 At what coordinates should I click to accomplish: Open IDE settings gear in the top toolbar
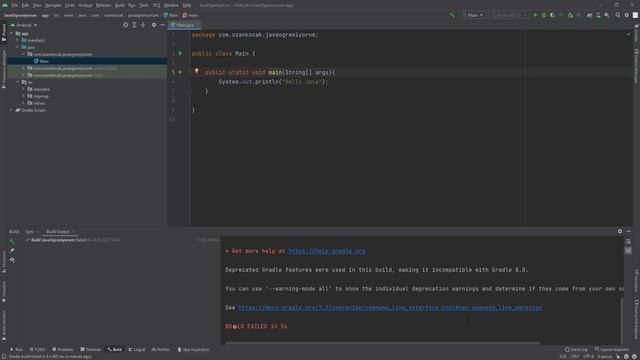click(627, 15)
